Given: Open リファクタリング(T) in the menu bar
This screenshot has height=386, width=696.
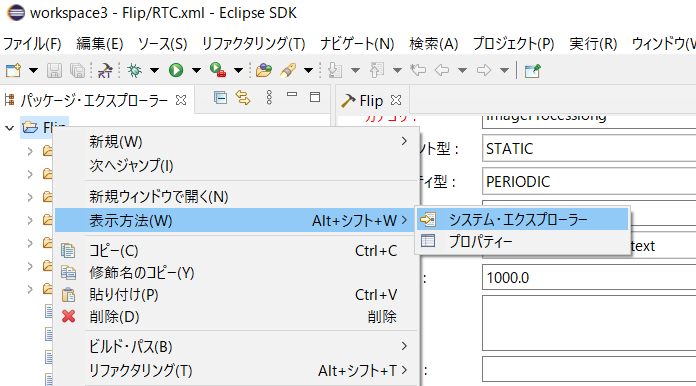Looking at the screenshot, I should pos(253,44).
